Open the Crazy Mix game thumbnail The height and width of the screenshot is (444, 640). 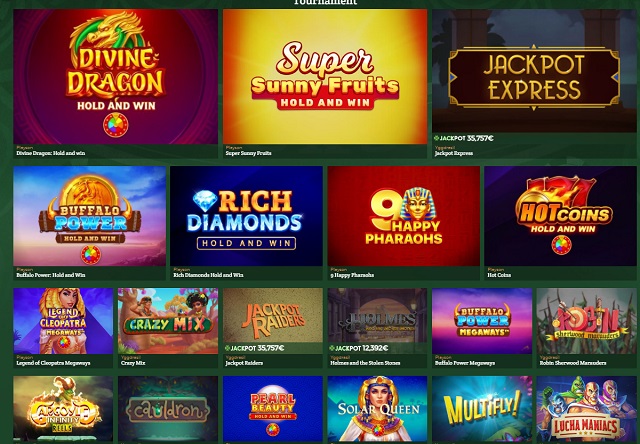pos(168,321)
